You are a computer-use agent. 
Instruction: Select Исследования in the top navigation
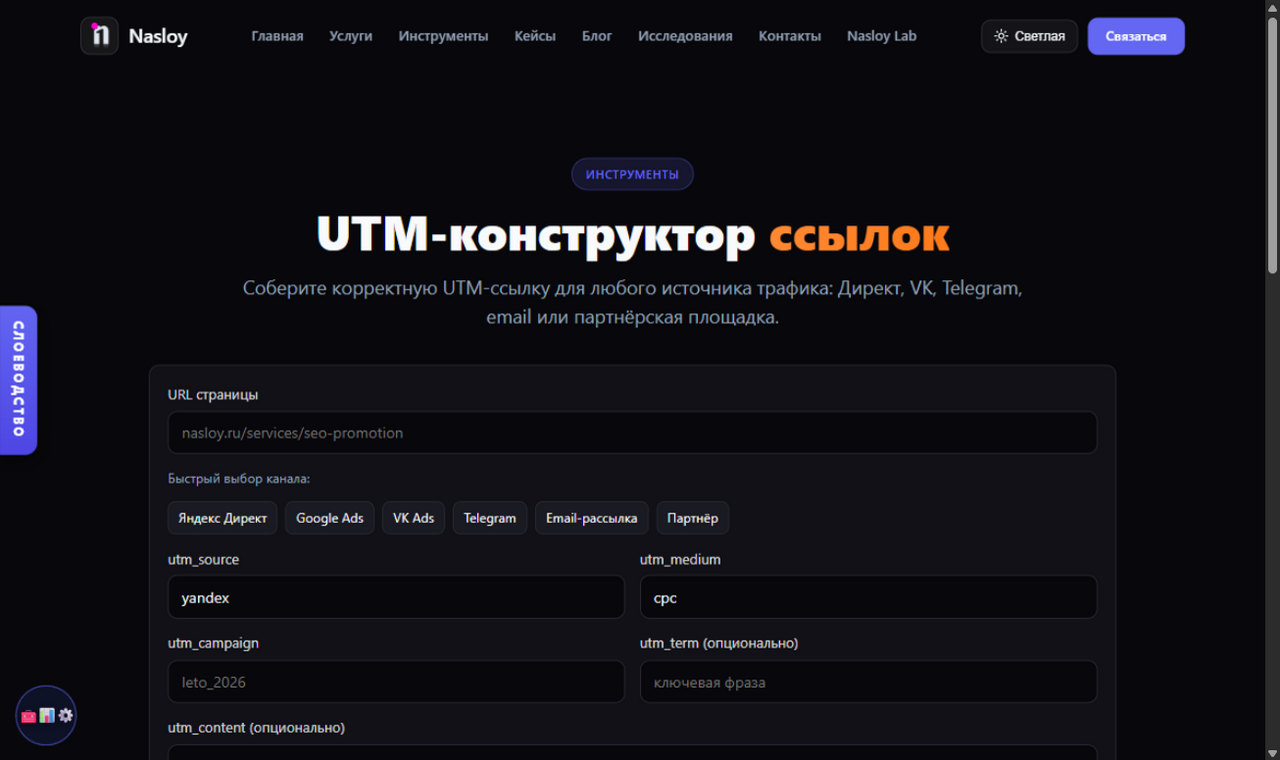point(685,36)
